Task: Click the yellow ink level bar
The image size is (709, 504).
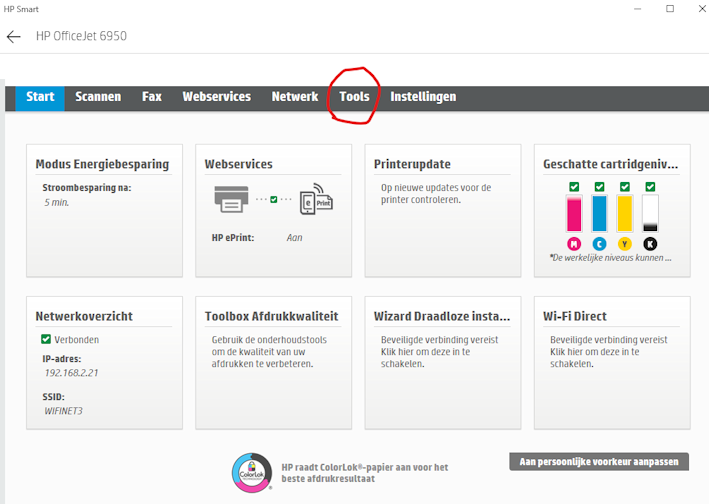Action: click(624, 213)
